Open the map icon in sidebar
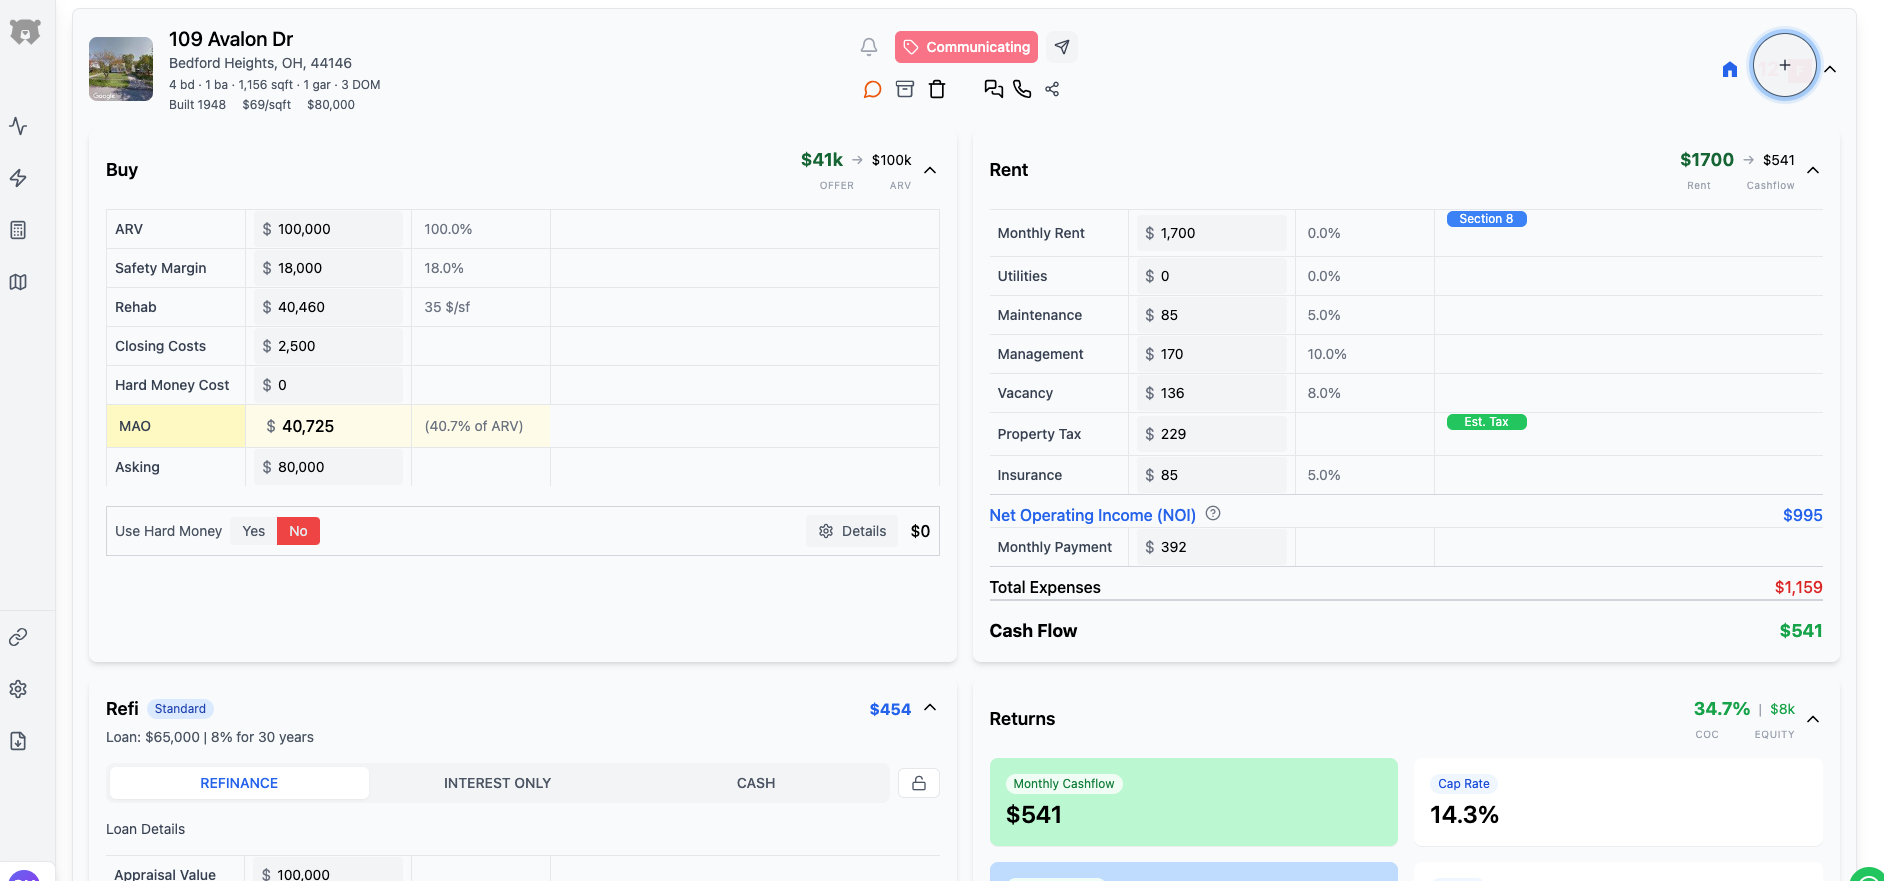This screenshot has height=881, width=1884. click(x=18, y=282)
